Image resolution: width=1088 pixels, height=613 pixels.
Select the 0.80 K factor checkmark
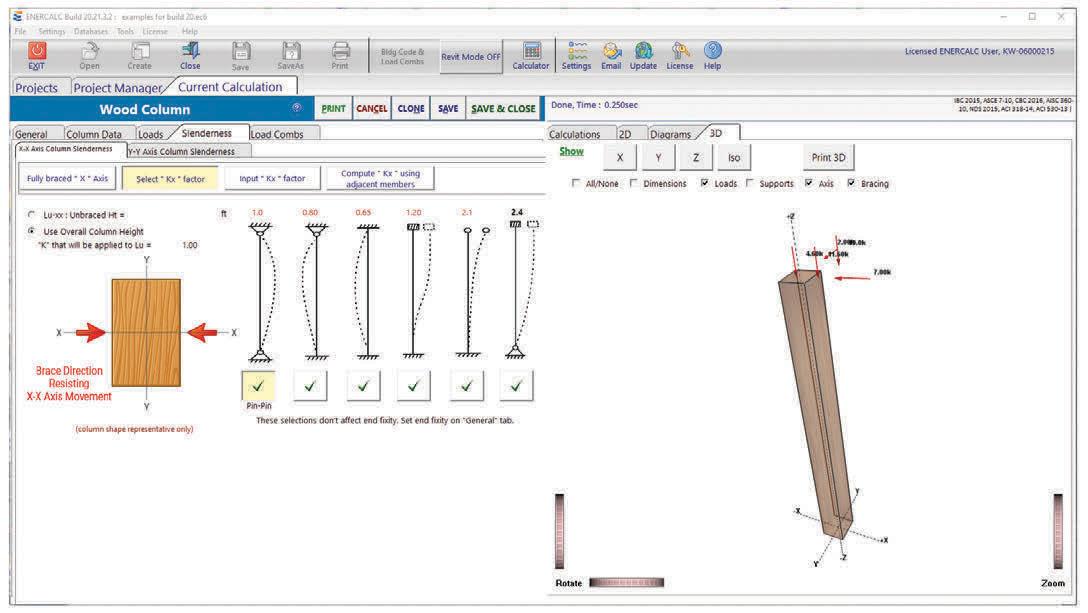point(310,385)
